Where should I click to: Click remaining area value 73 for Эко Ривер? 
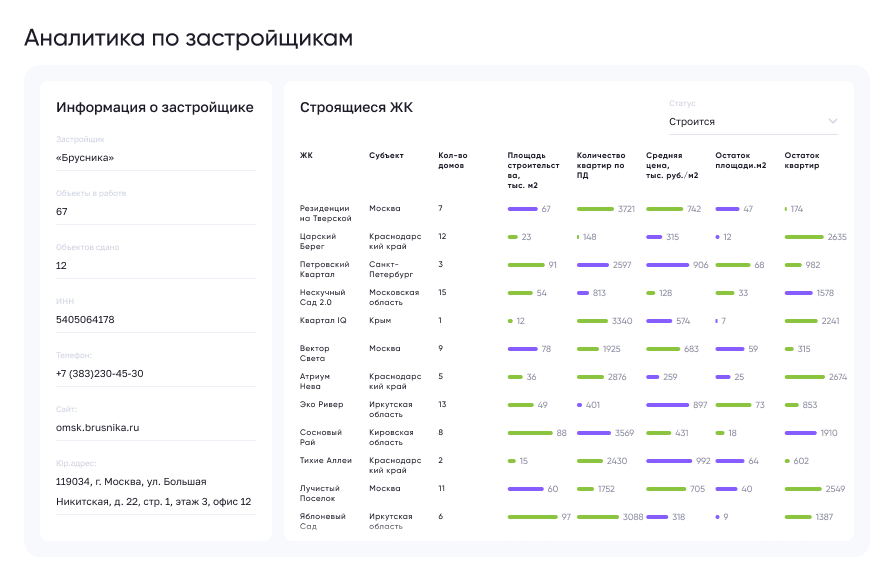point(759,405)
